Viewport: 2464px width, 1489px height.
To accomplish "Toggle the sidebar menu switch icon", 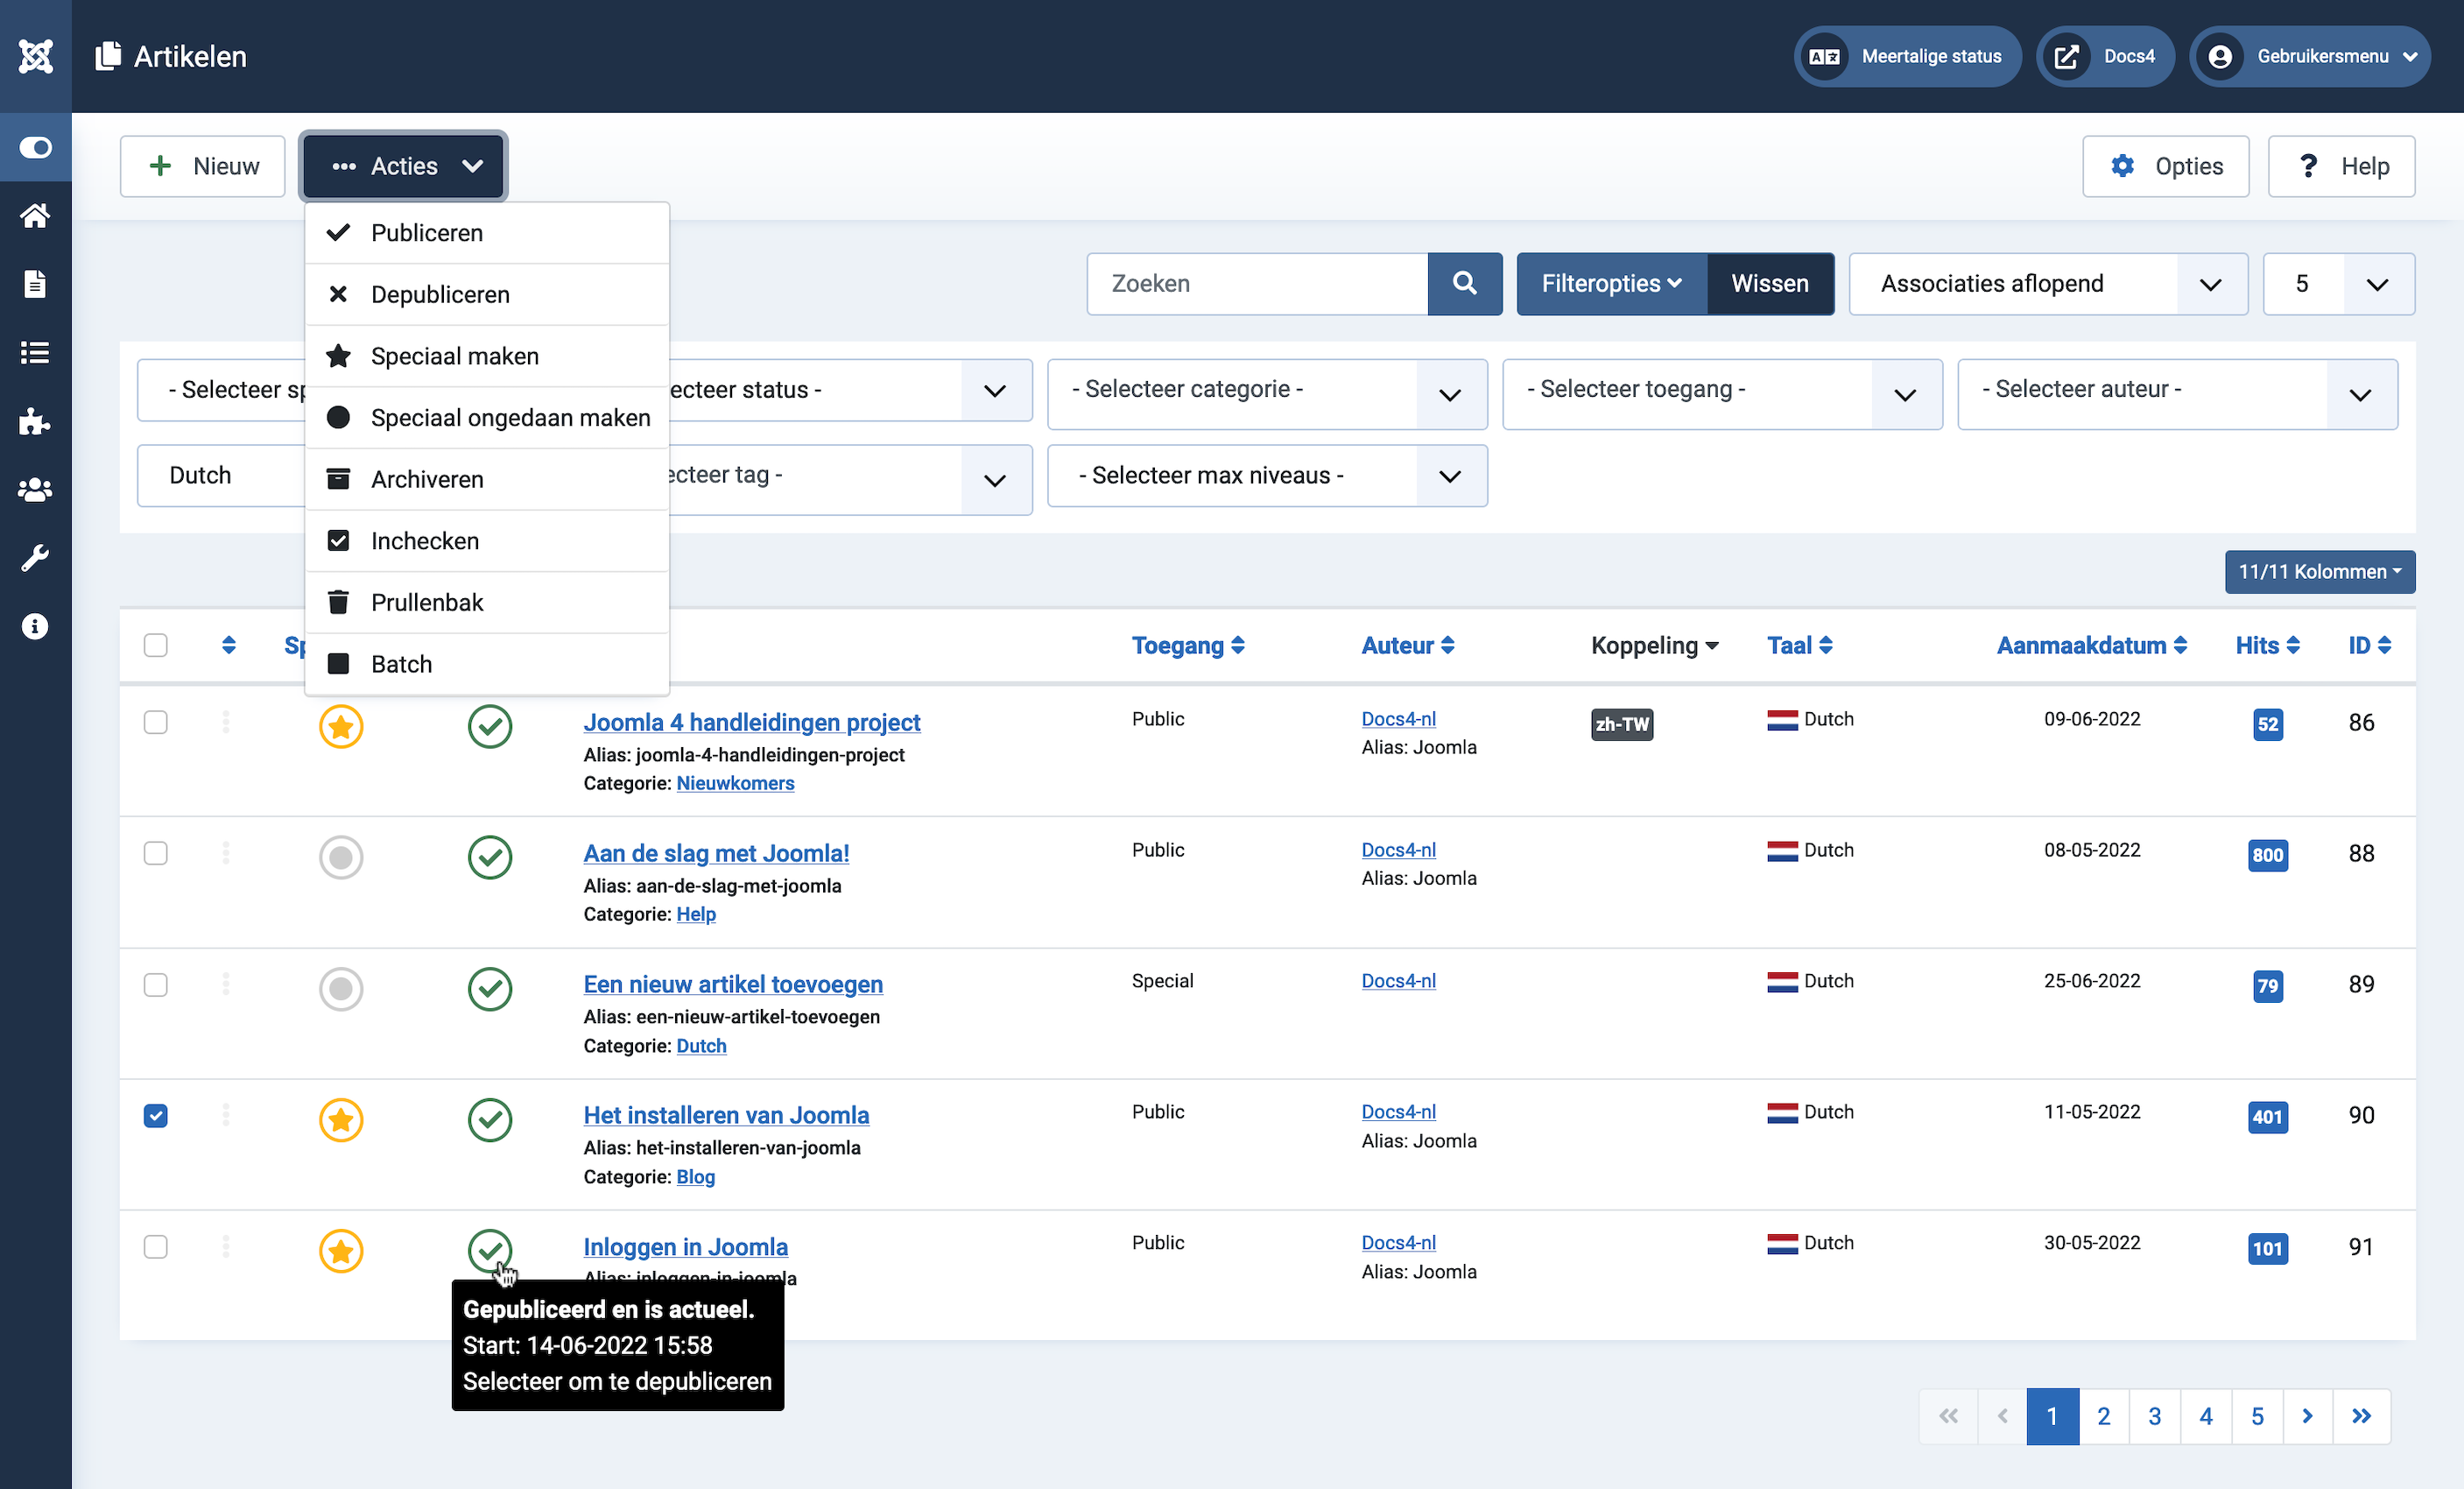I will click(x=36, y=148).
